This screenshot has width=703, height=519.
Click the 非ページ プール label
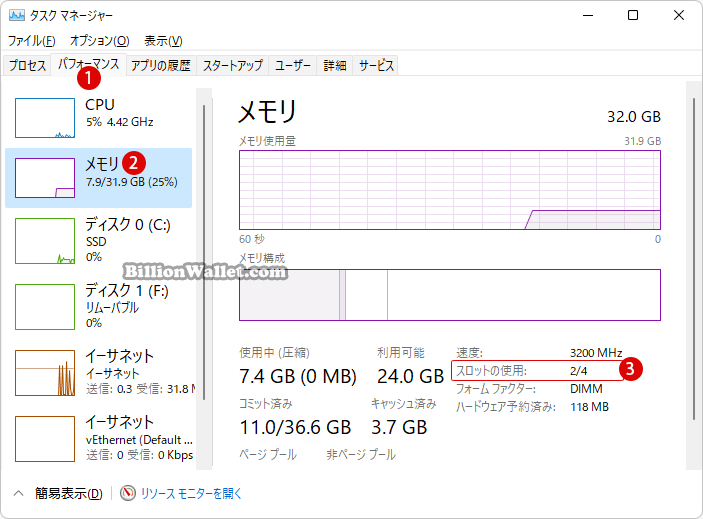pos(361,454)
